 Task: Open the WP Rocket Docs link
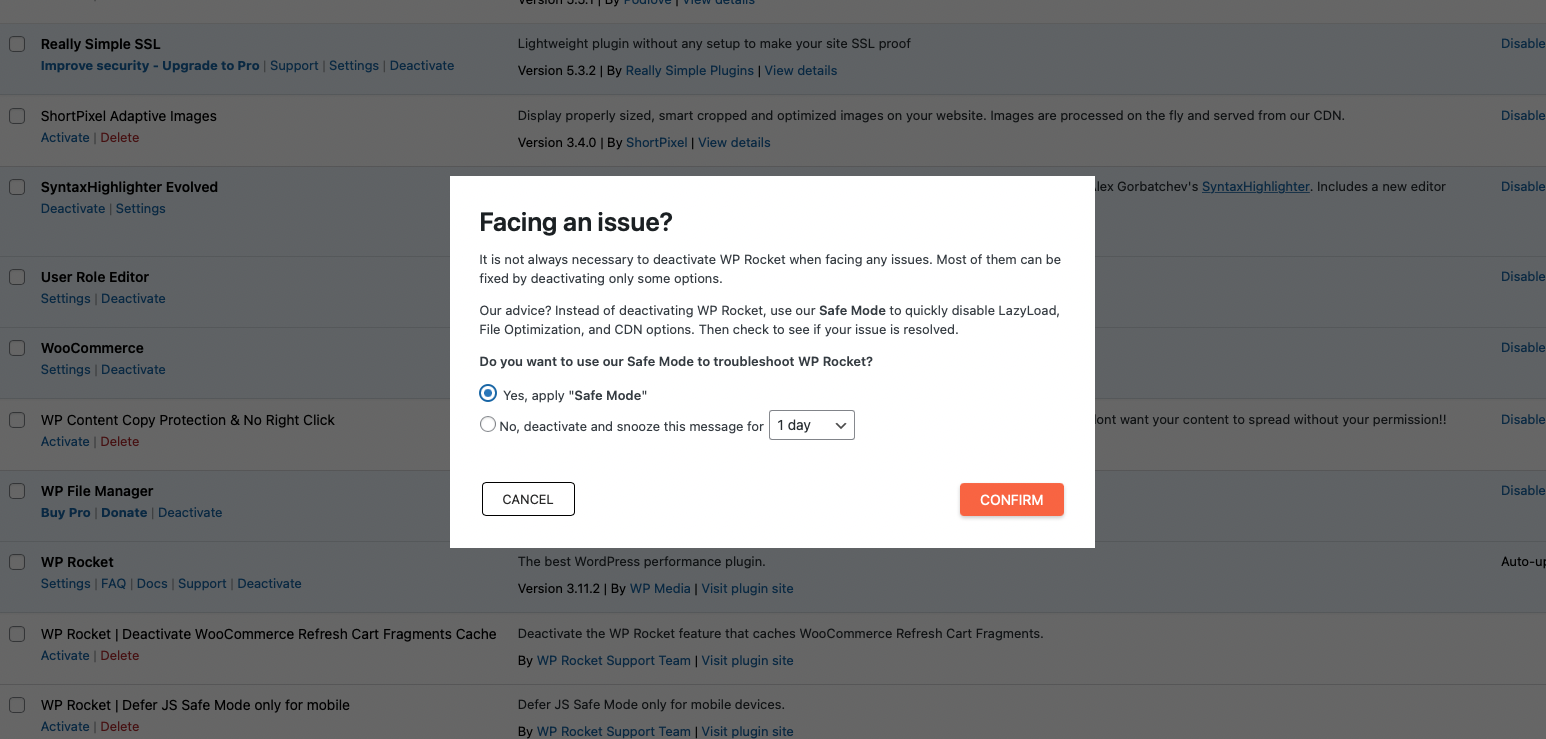pos(152,583)
